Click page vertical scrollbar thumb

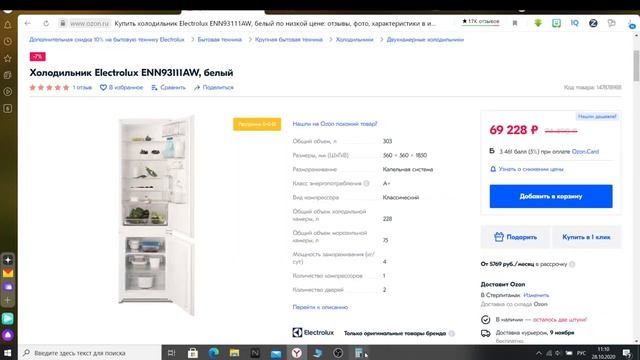coord(636,65)
